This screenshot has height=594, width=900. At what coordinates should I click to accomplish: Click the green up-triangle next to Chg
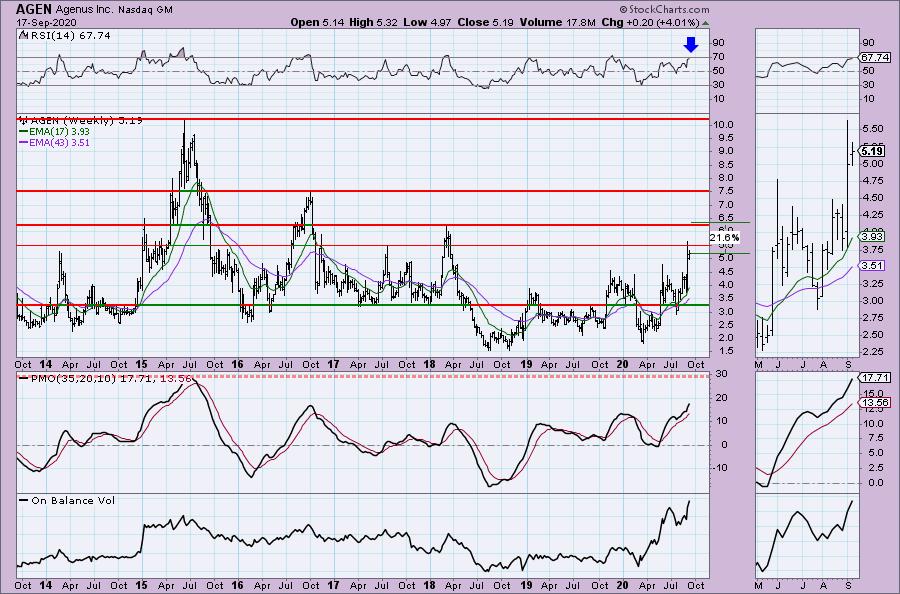pos(705,23)
